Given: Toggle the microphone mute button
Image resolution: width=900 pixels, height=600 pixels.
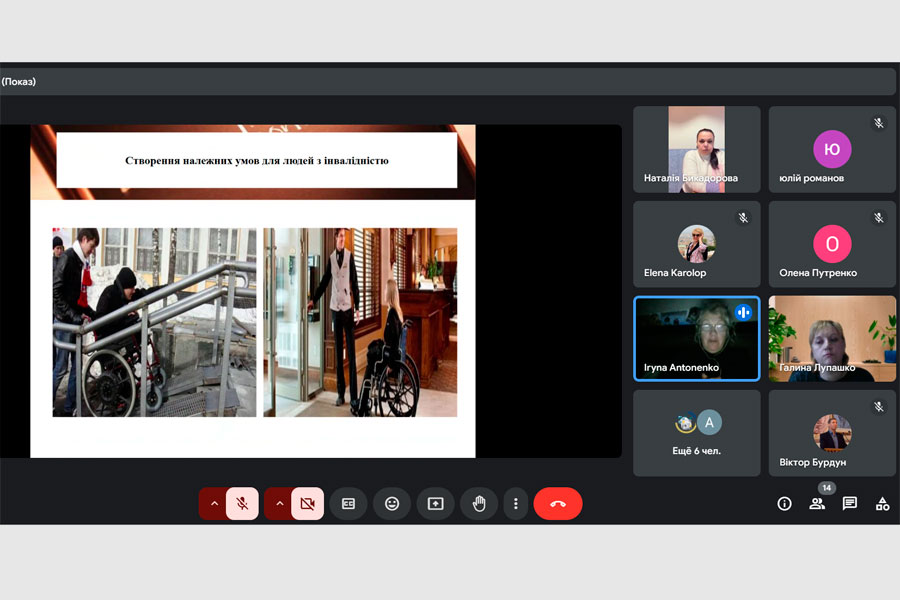Looking at the screenshot, I should pos(242,504).
